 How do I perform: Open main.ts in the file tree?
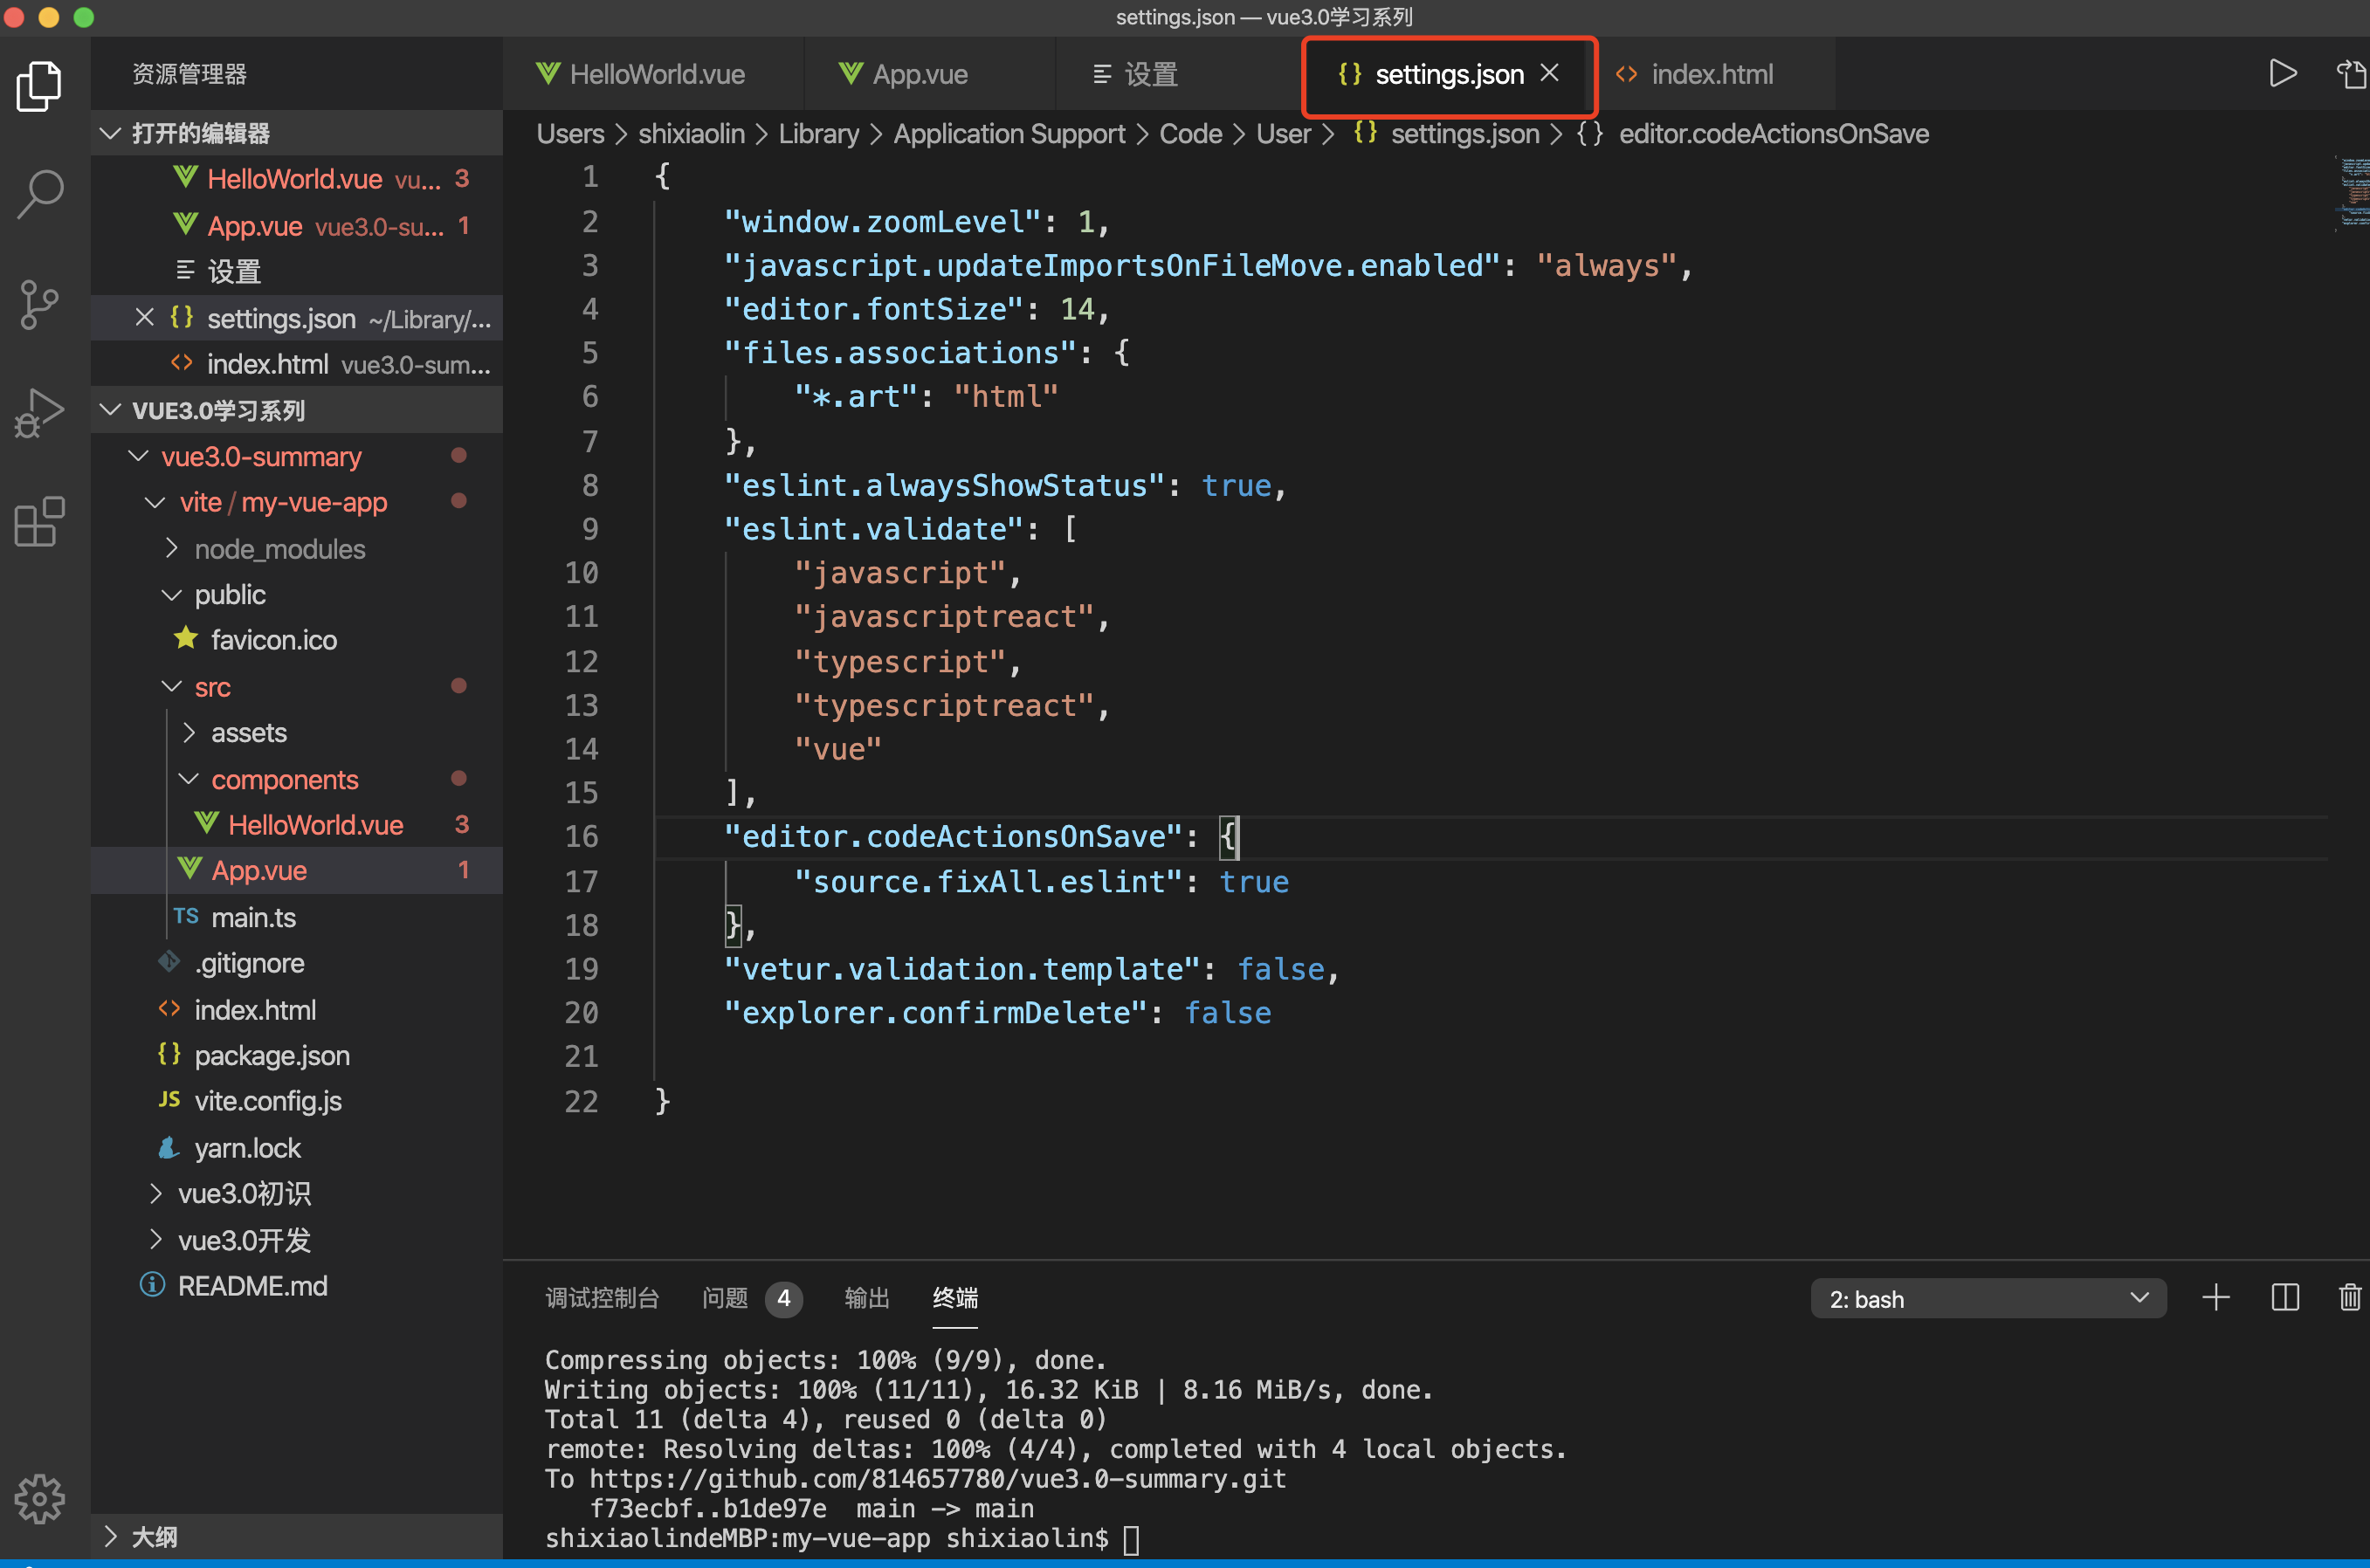pos(253,917)
